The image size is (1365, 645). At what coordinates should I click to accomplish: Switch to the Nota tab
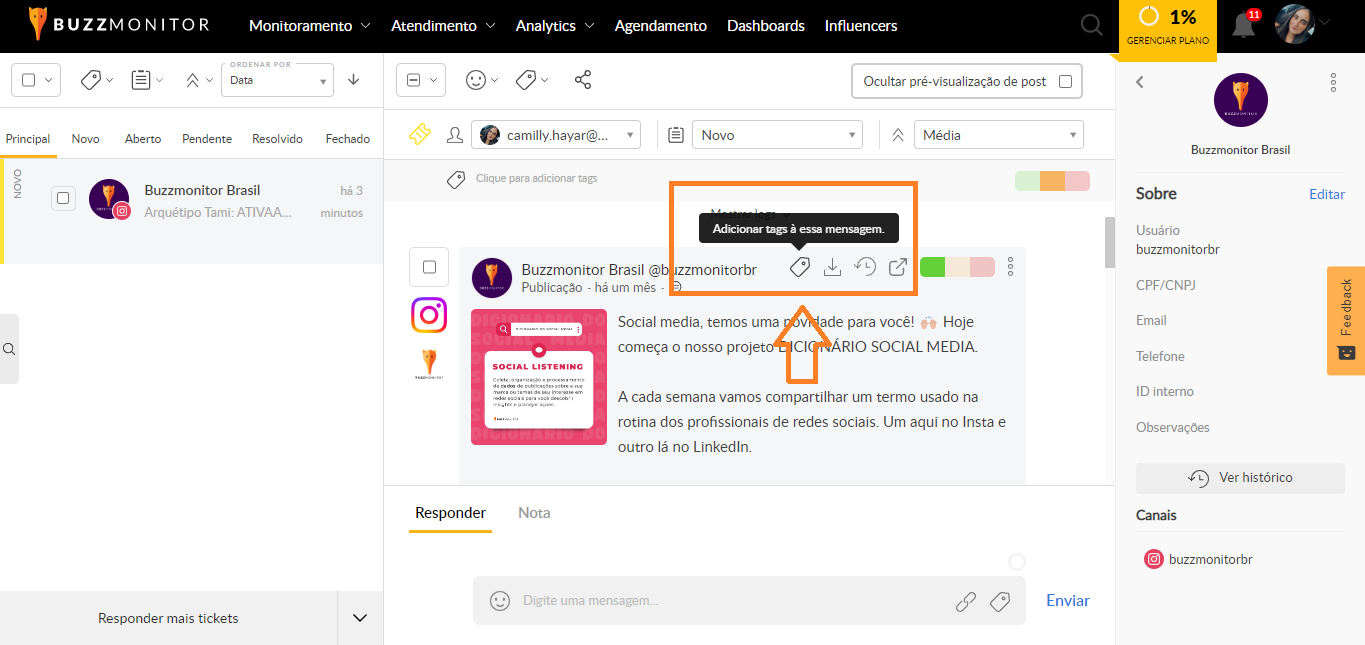tap(534, 513)
